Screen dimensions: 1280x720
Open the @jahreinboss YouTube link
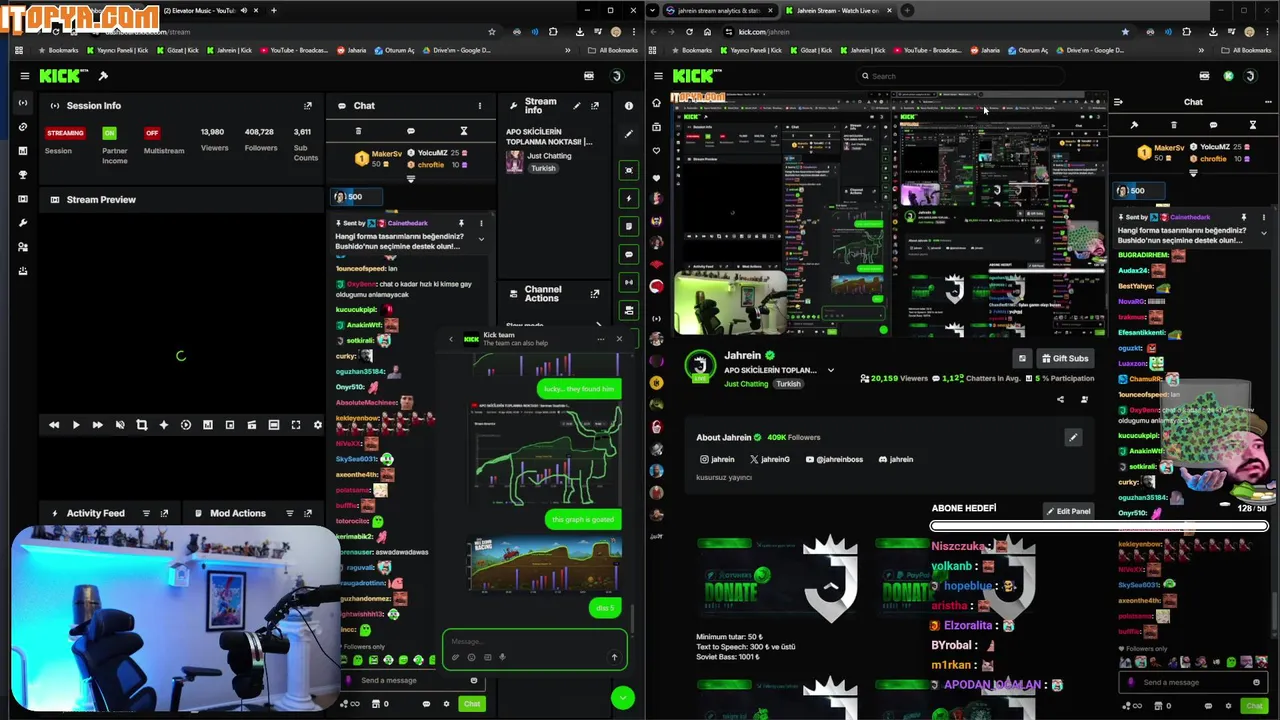coord(834,459)
